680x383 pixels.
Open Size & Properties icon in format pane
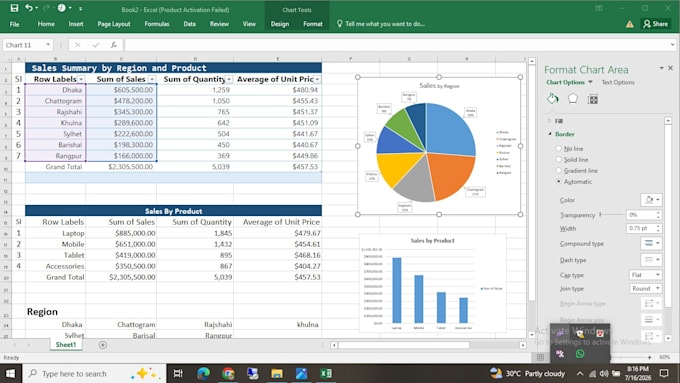(x=593, y=99)
